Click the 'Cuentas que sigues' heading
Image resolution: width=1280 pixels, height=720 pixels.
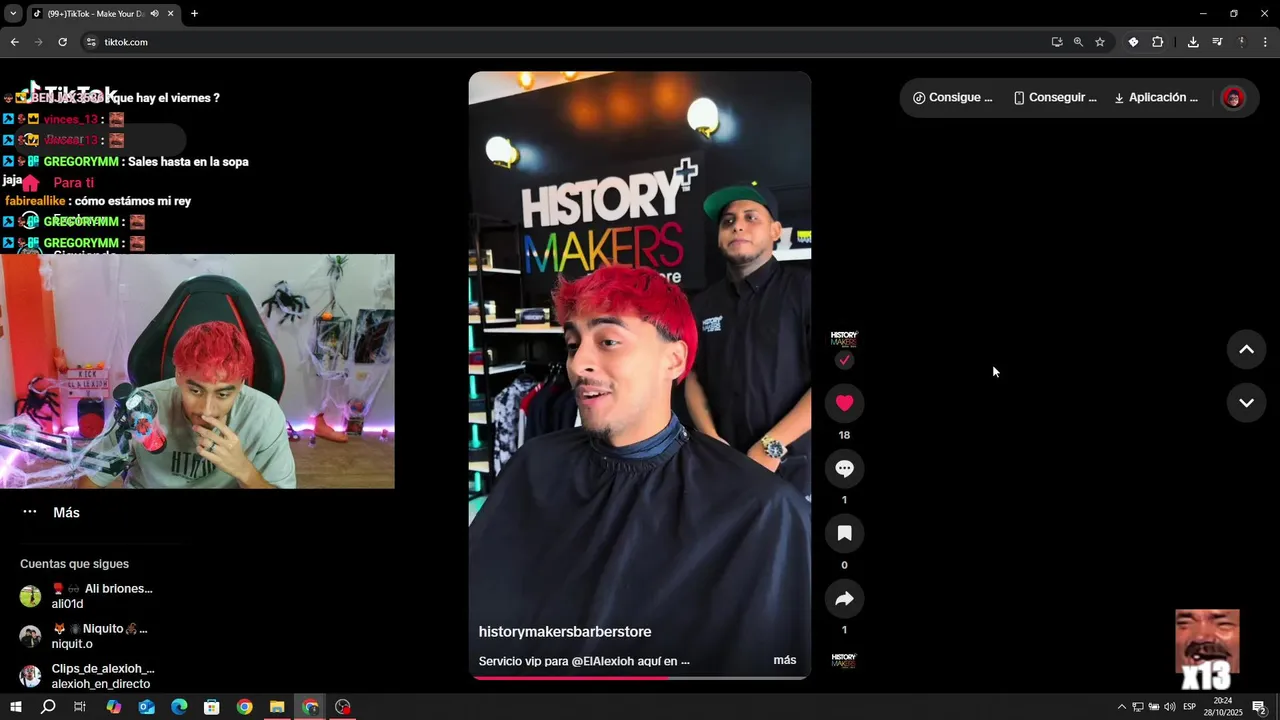(x=74, y=564)
